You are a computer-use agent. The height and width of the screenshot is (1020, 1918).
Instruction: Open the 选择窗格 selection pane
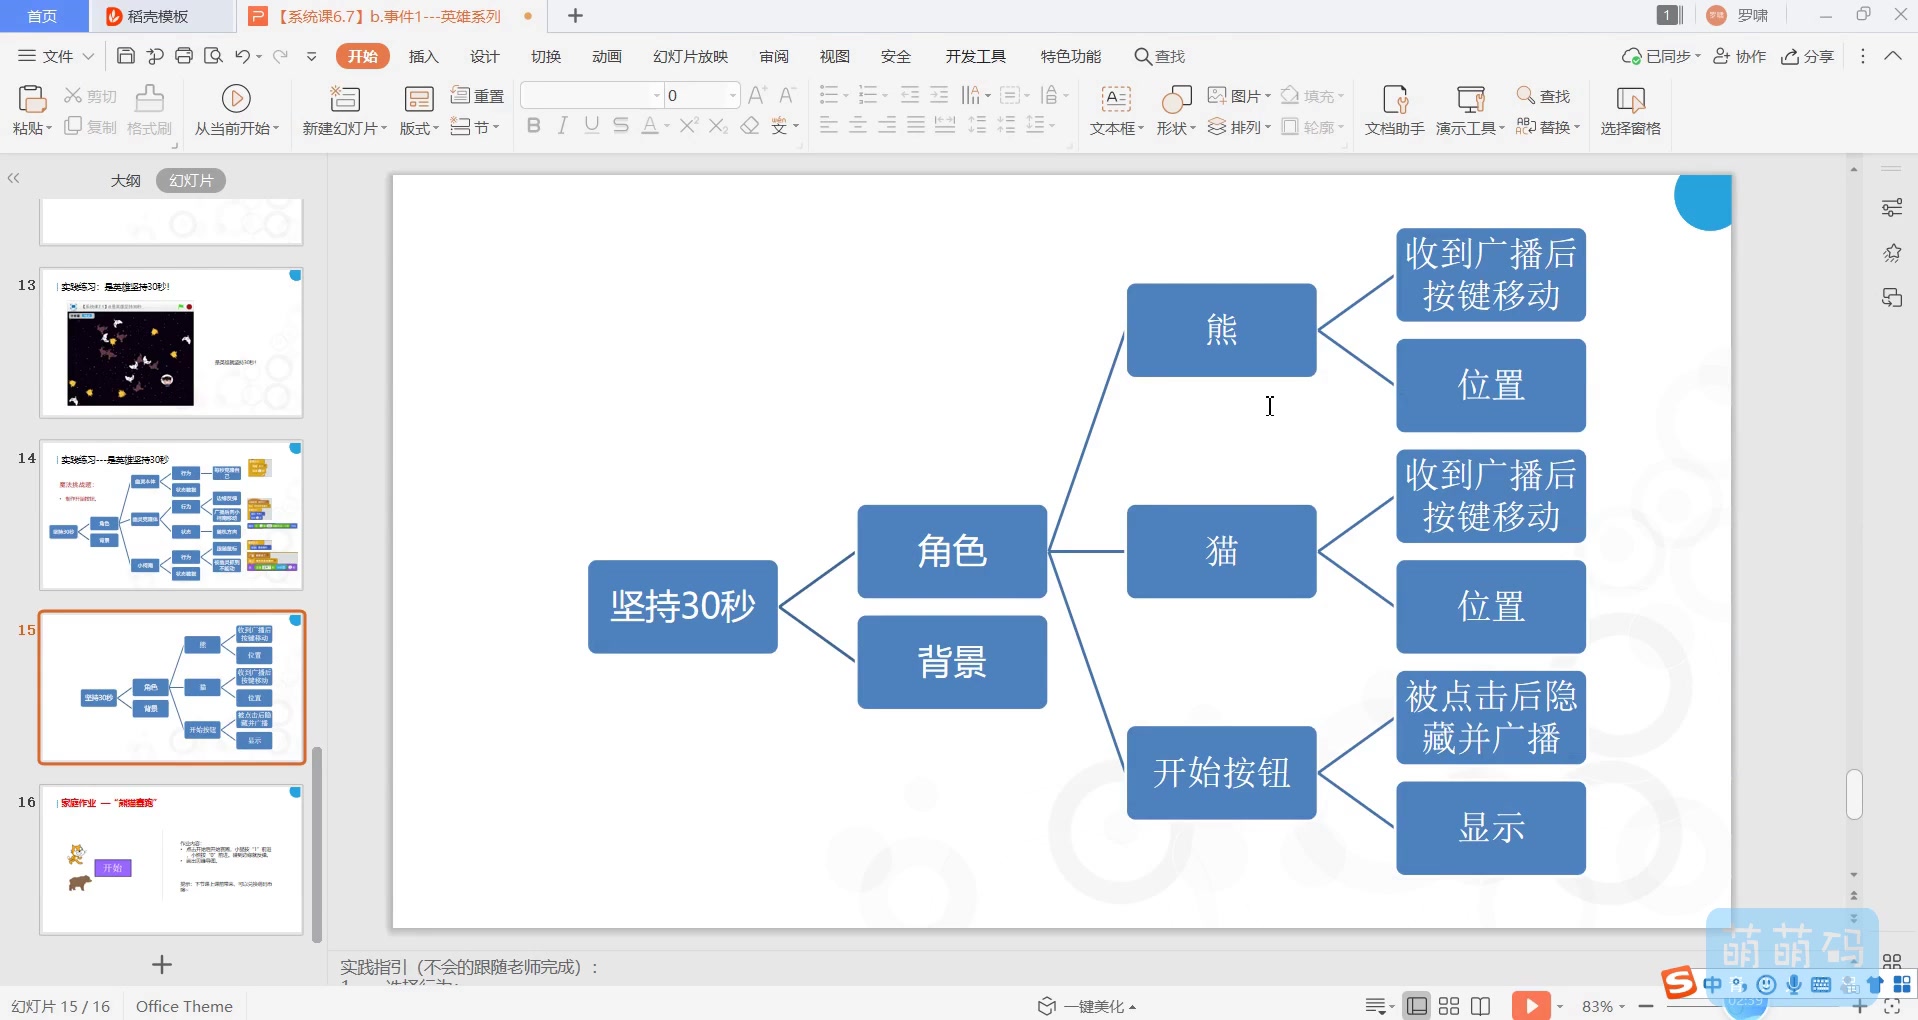click(1629, 108)
